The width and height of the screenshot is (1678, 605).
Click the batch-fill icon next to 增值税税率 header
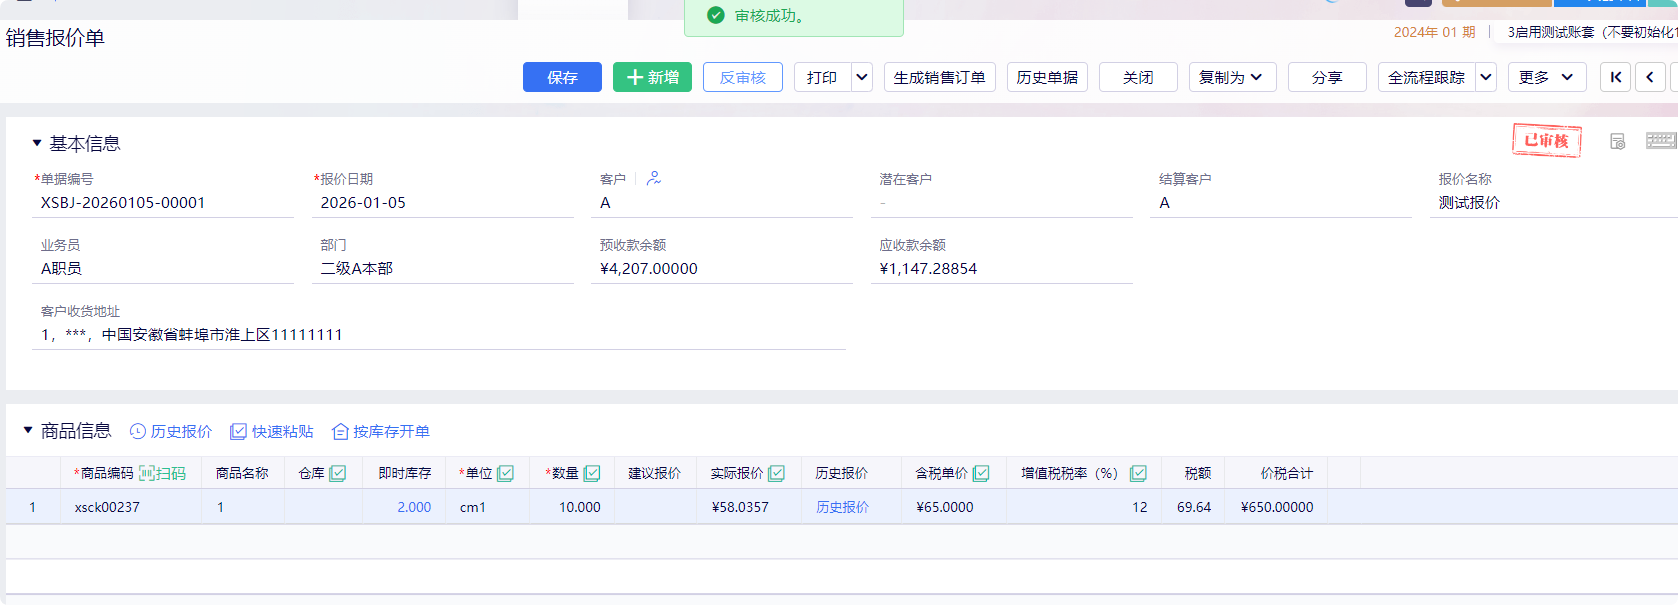click(1138, 473)
